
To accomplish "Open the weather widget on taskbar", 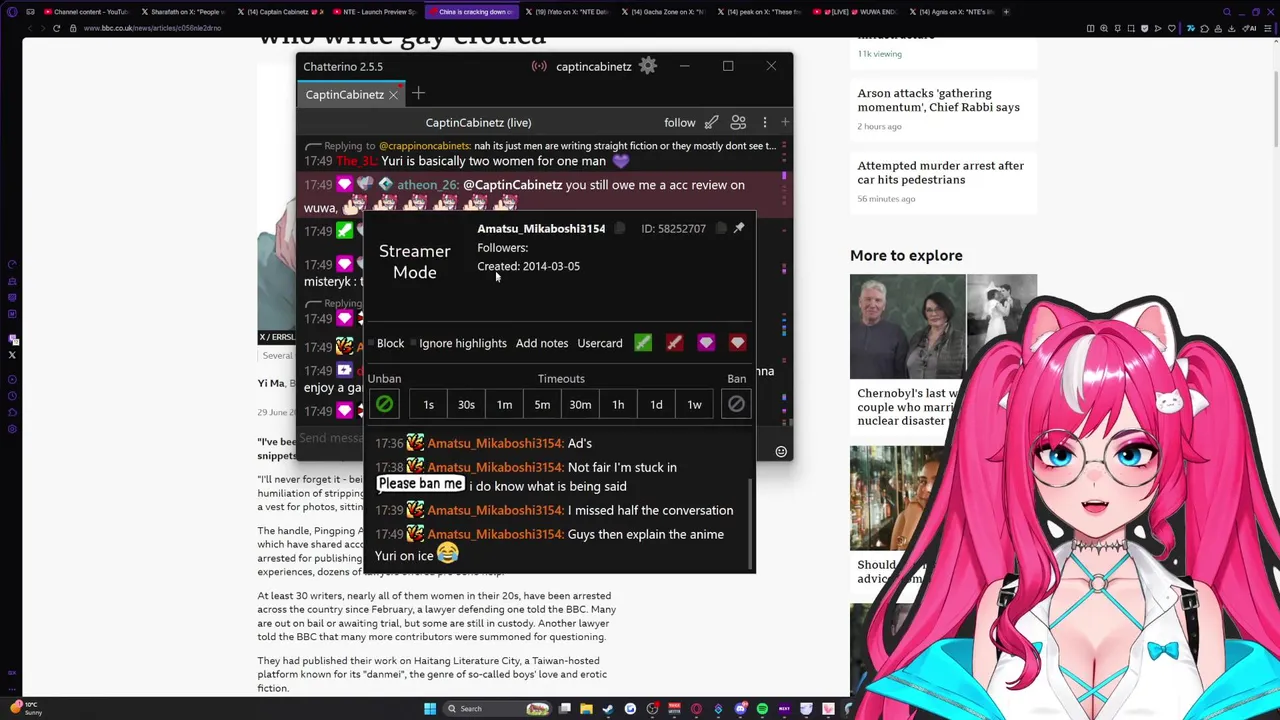I will pyautogui.click(x=28, y=708).
